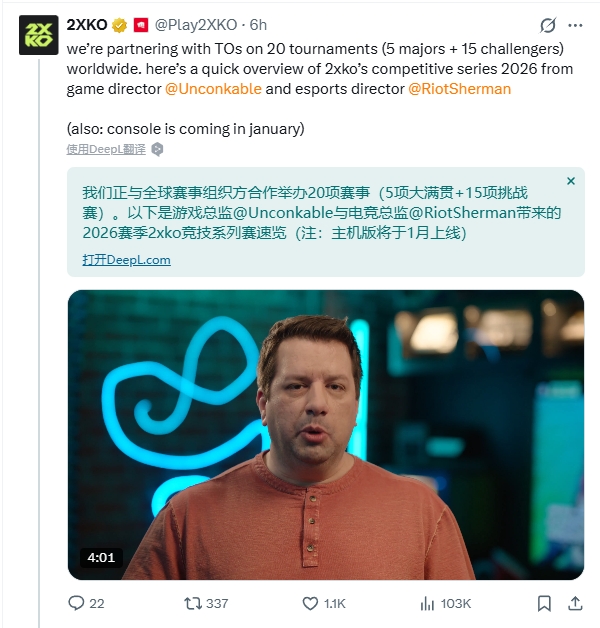Open @Unconkable's profile link

(x=213, y=89)
